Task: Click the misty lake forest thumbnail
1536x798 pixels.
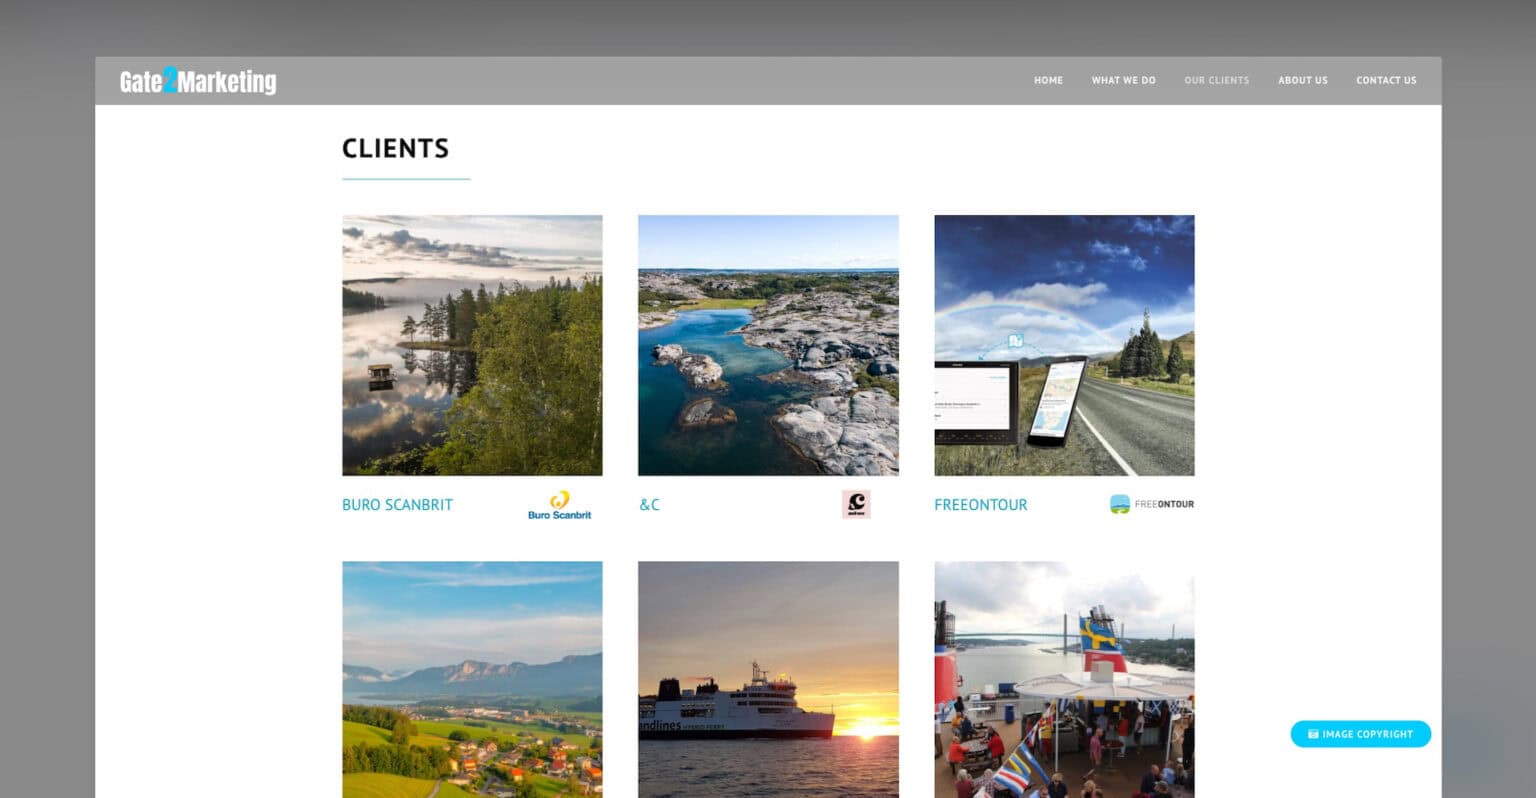Action: [x=472, y=345]
